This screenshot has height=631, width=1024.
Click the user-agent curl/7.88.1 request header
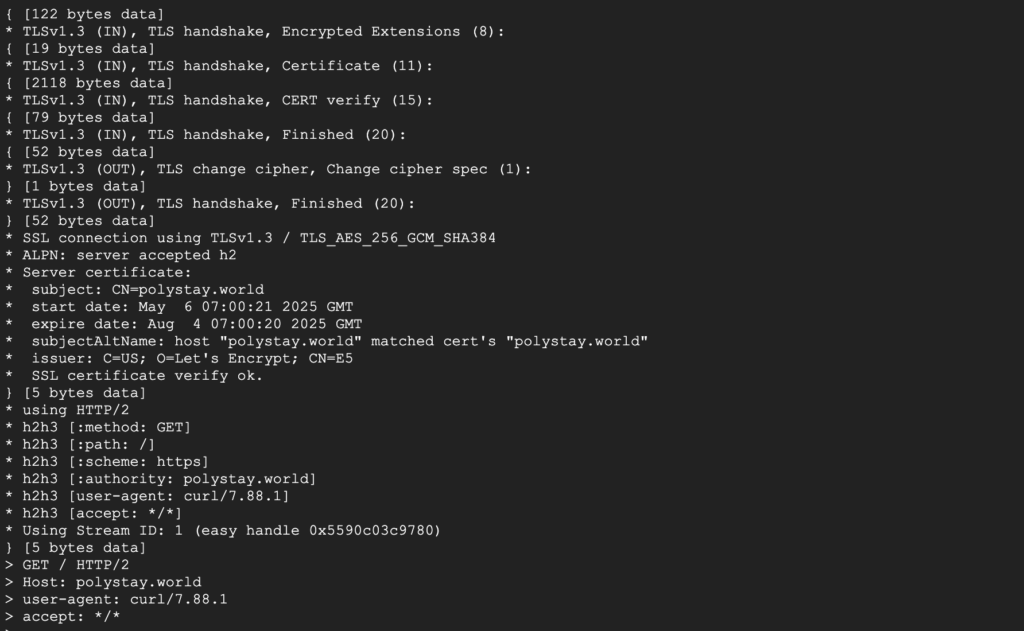[116, 600]
